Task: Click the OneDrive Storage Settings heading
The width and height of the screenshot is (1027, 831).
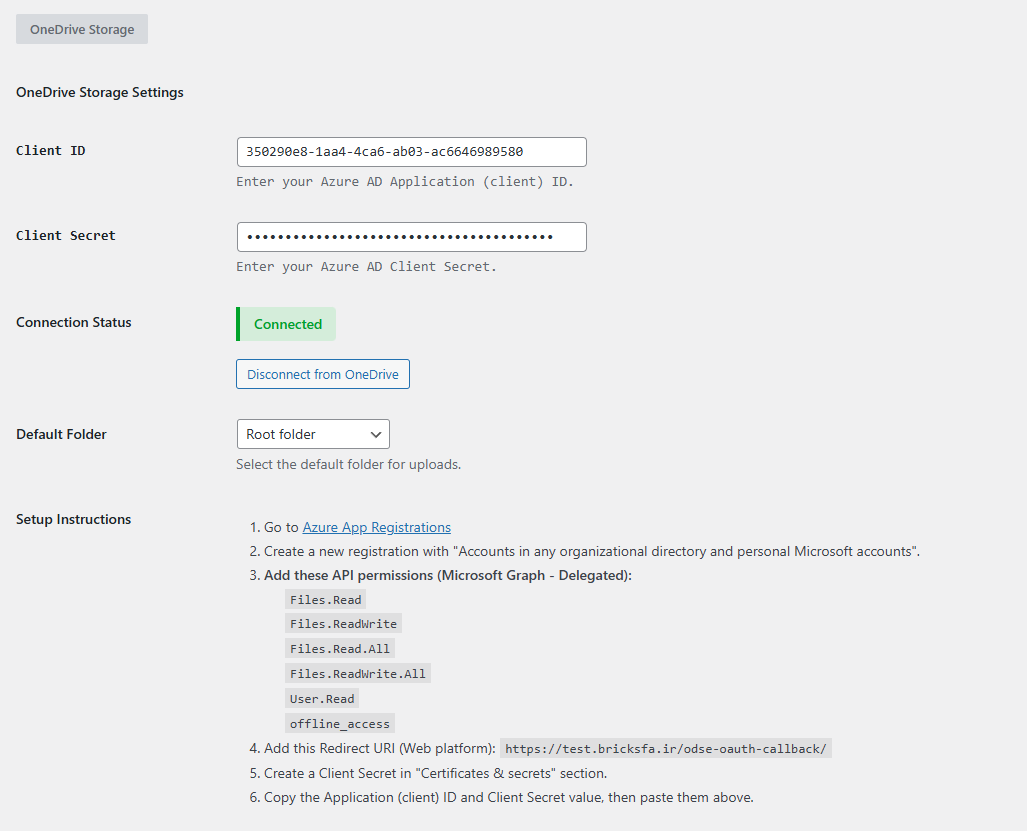Action: 99,92
